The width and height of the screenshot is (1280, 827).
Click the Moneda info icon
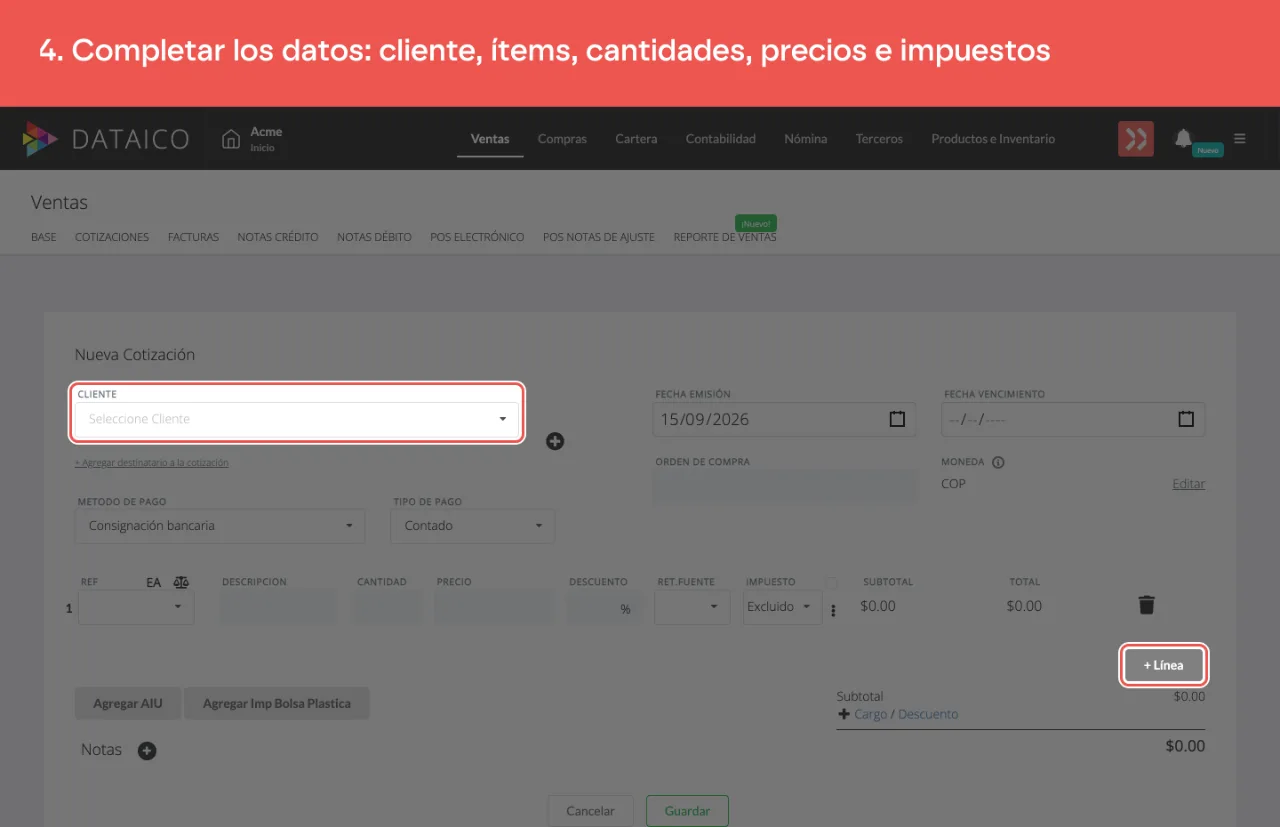click(998, 463)
